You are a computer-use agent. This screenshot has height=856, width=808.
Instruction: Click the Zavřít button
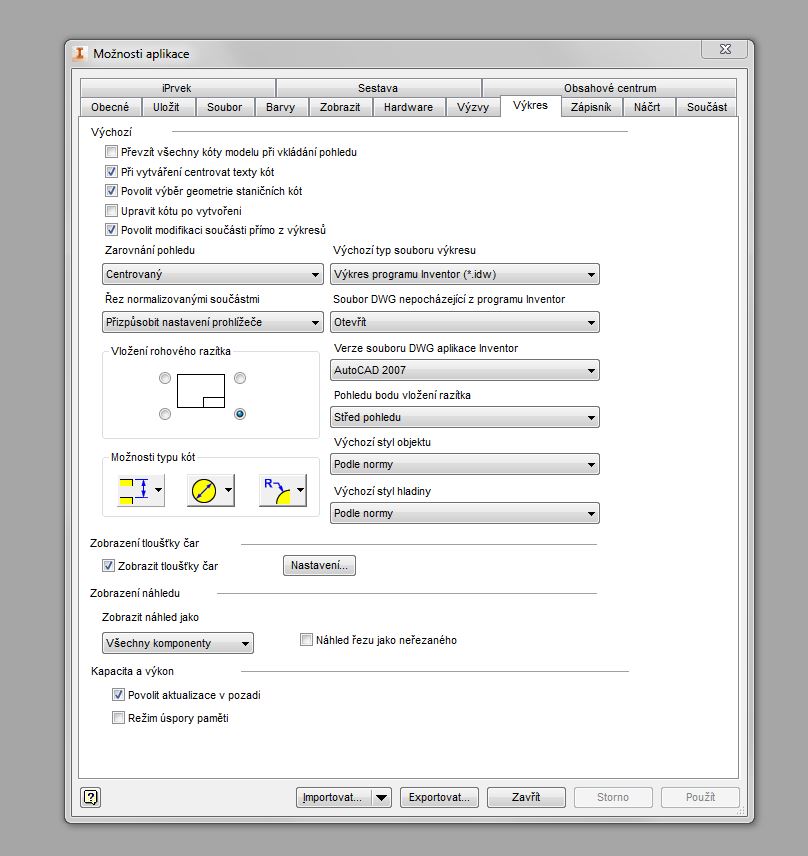click(526, 798)
